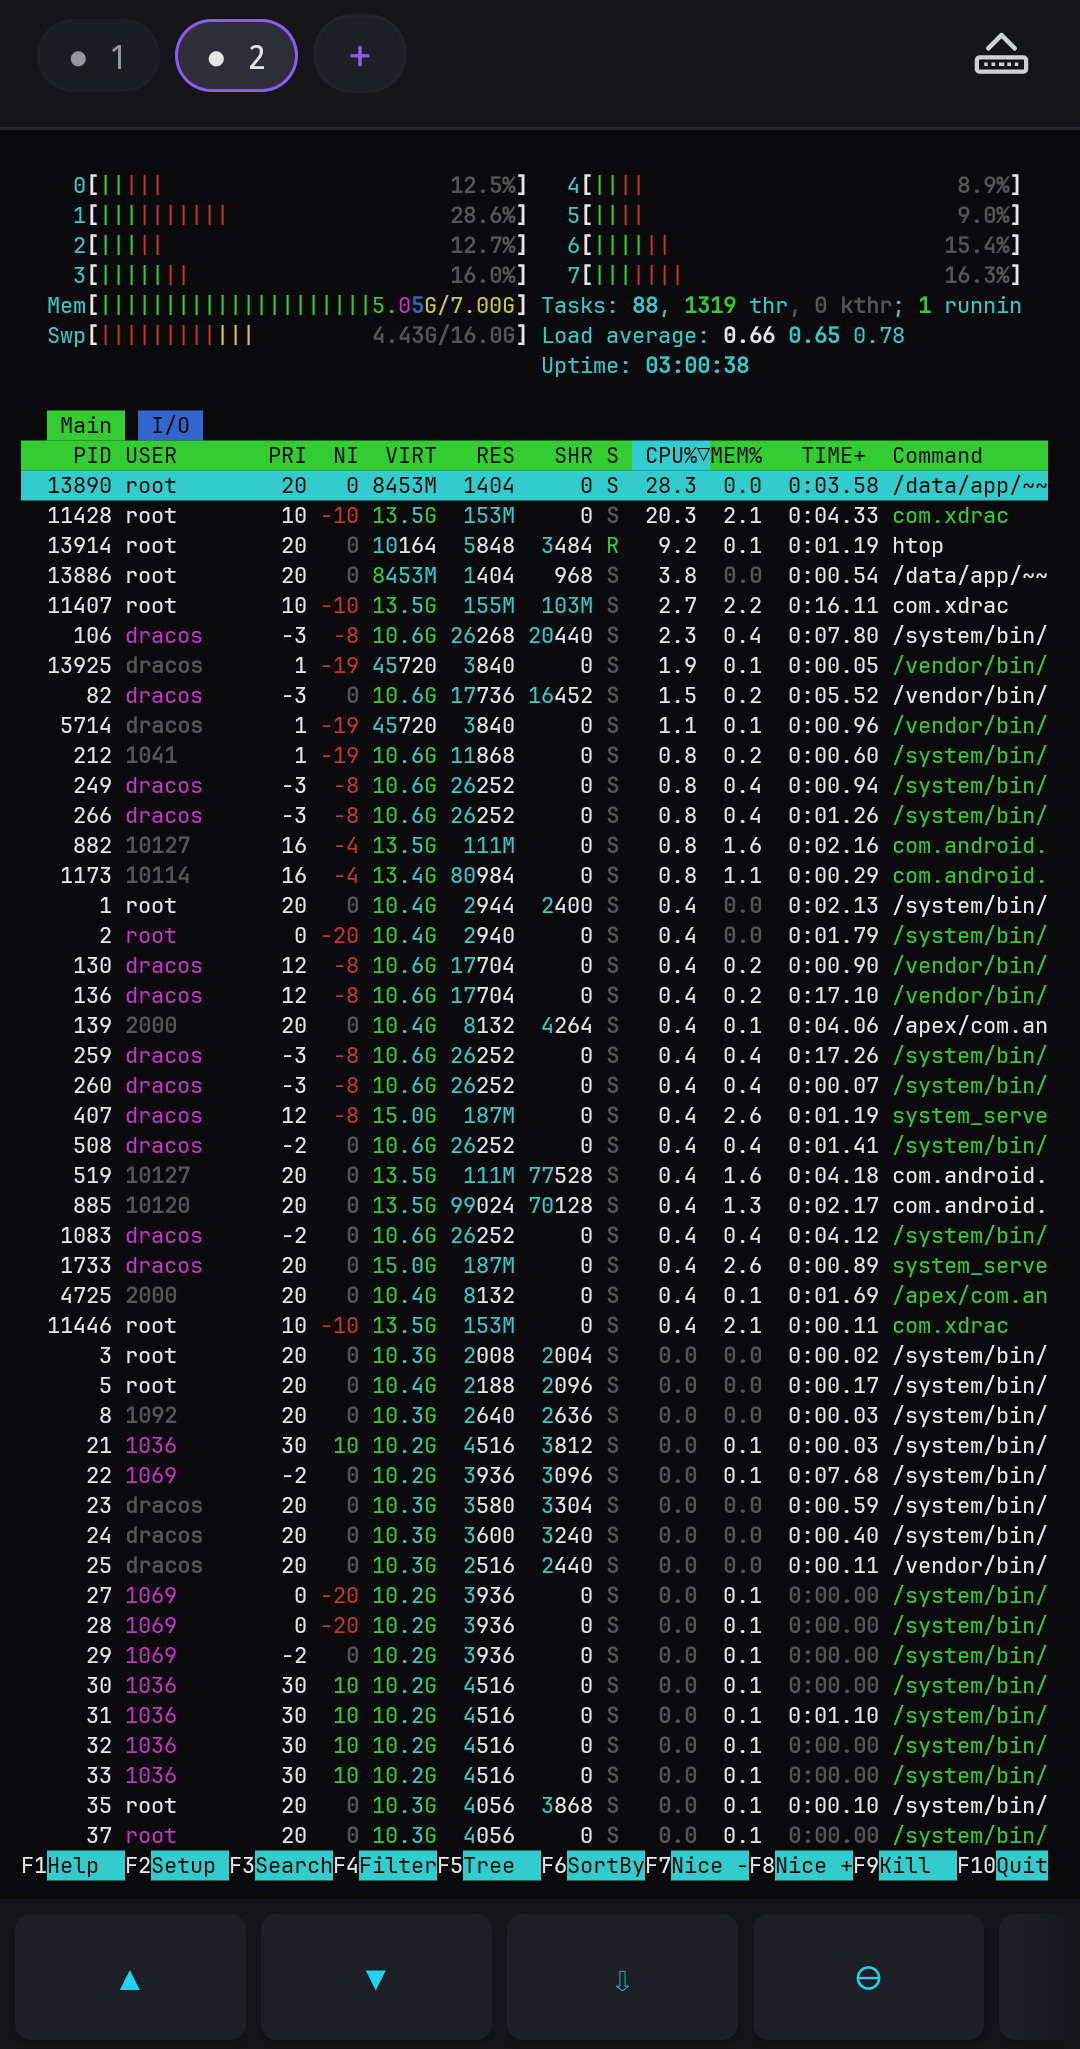
Task: Select process row PID 22 user 1069
Action: (x=534, y=1475)
